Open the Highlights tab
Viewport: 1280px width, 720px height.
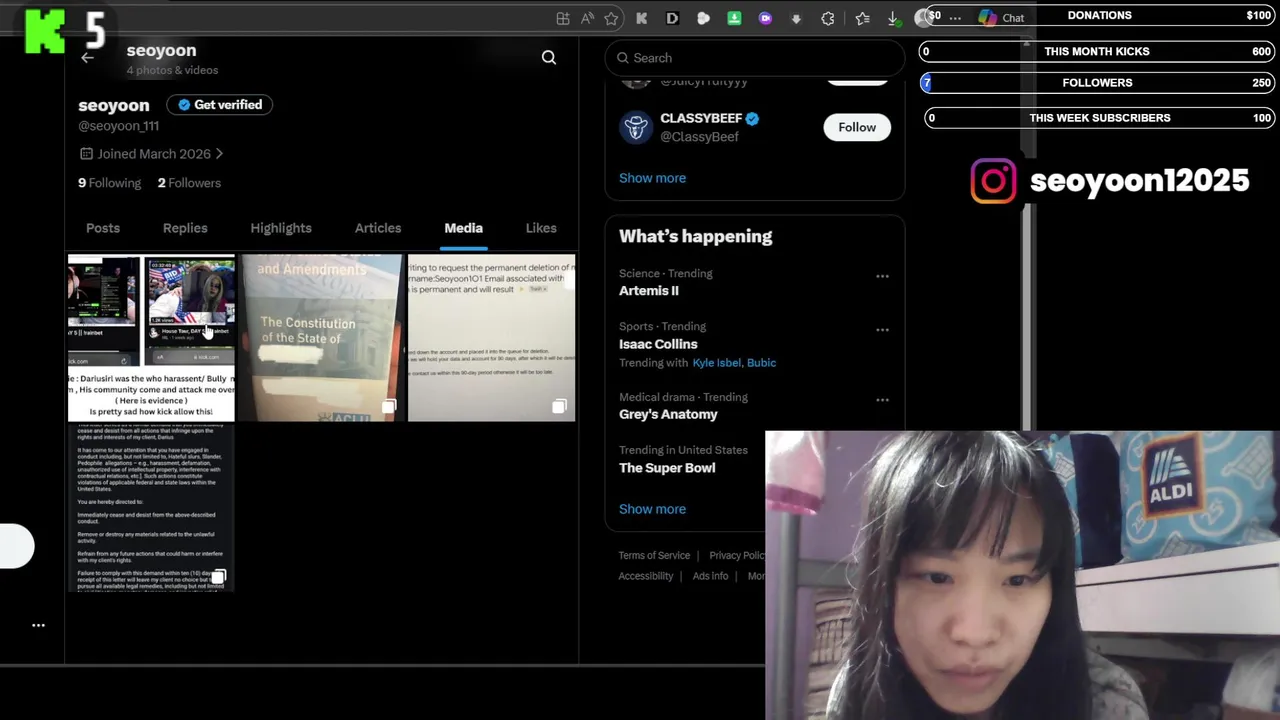(281, 228)
